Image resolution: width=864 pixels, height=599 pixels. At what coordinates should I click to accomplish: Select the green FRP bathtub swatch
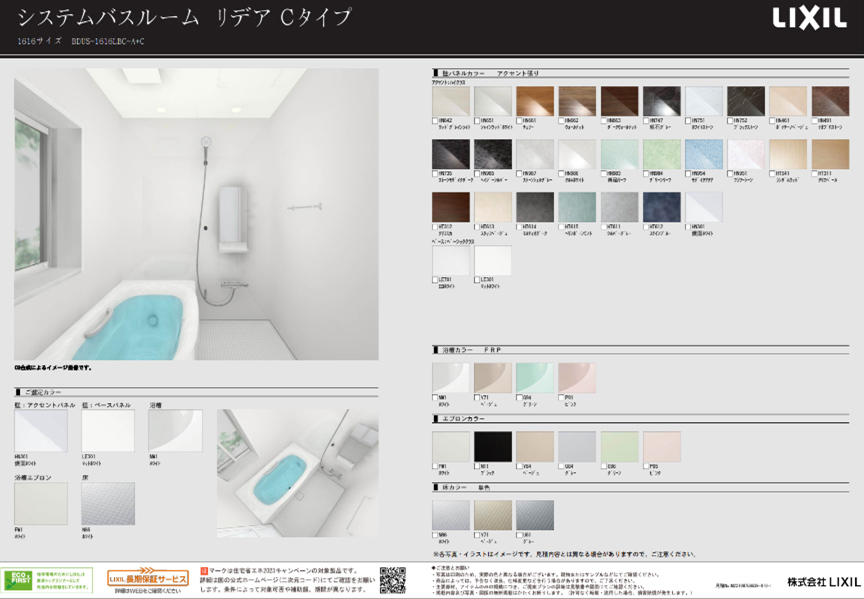tap(535, 378)
